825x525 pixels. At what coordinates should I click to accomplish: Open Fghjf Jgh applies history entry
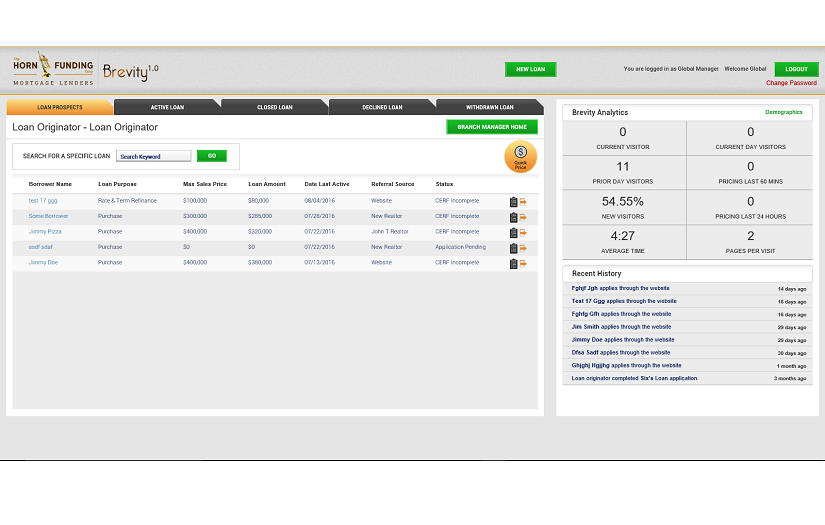pyautogui.click(x=620, y=288)
